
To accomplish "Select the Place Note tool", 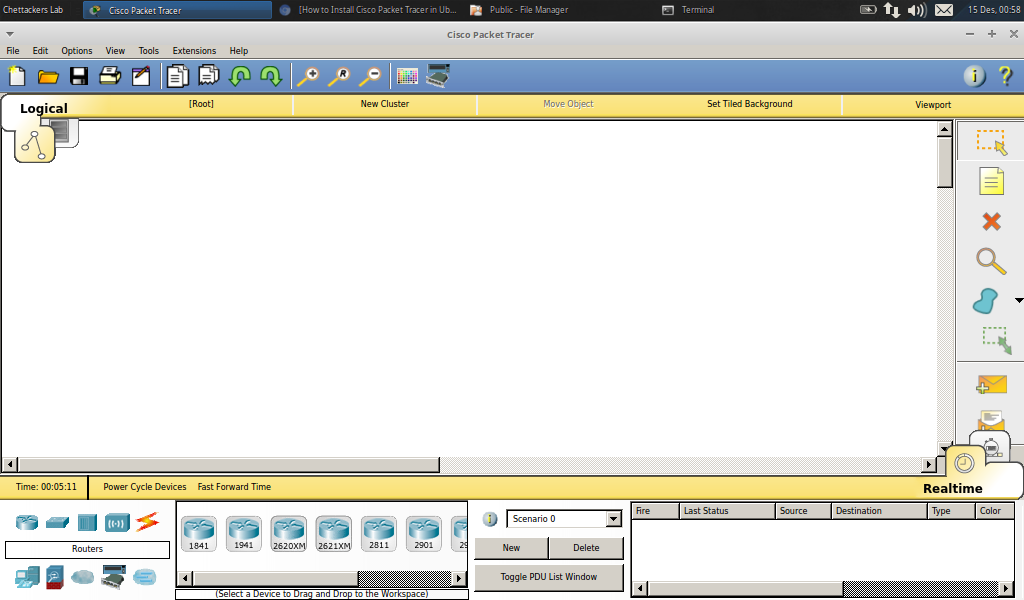I will pyautogui.click(x=991, y=181).
